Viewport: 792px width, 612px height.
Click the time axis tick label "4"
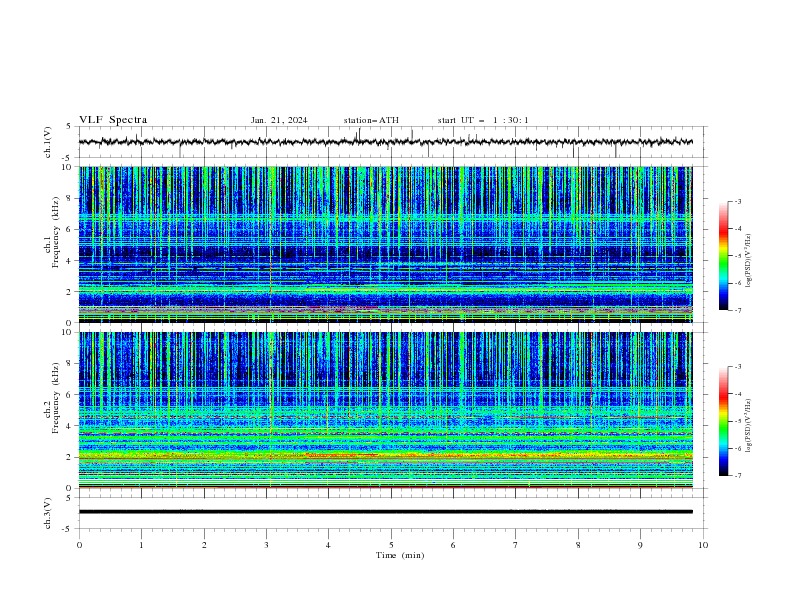pos(328,545)
